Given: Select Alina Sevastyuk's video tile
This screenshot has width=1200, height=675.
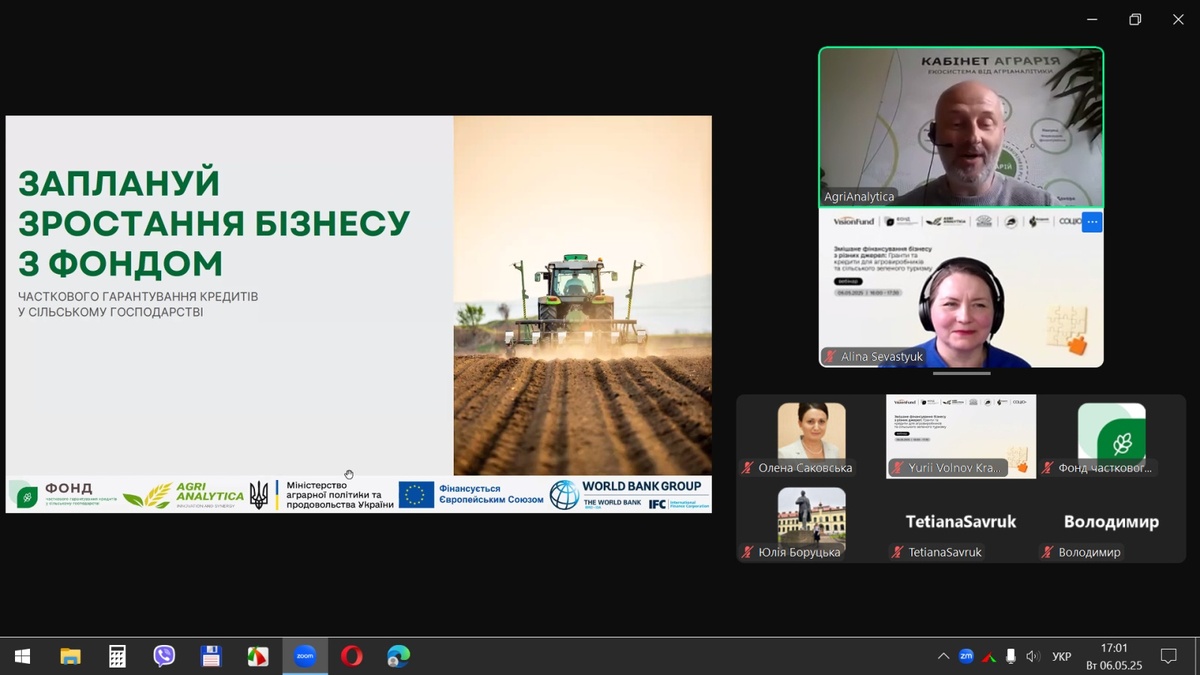Looking at the screenshot, I should click(961, 287).
